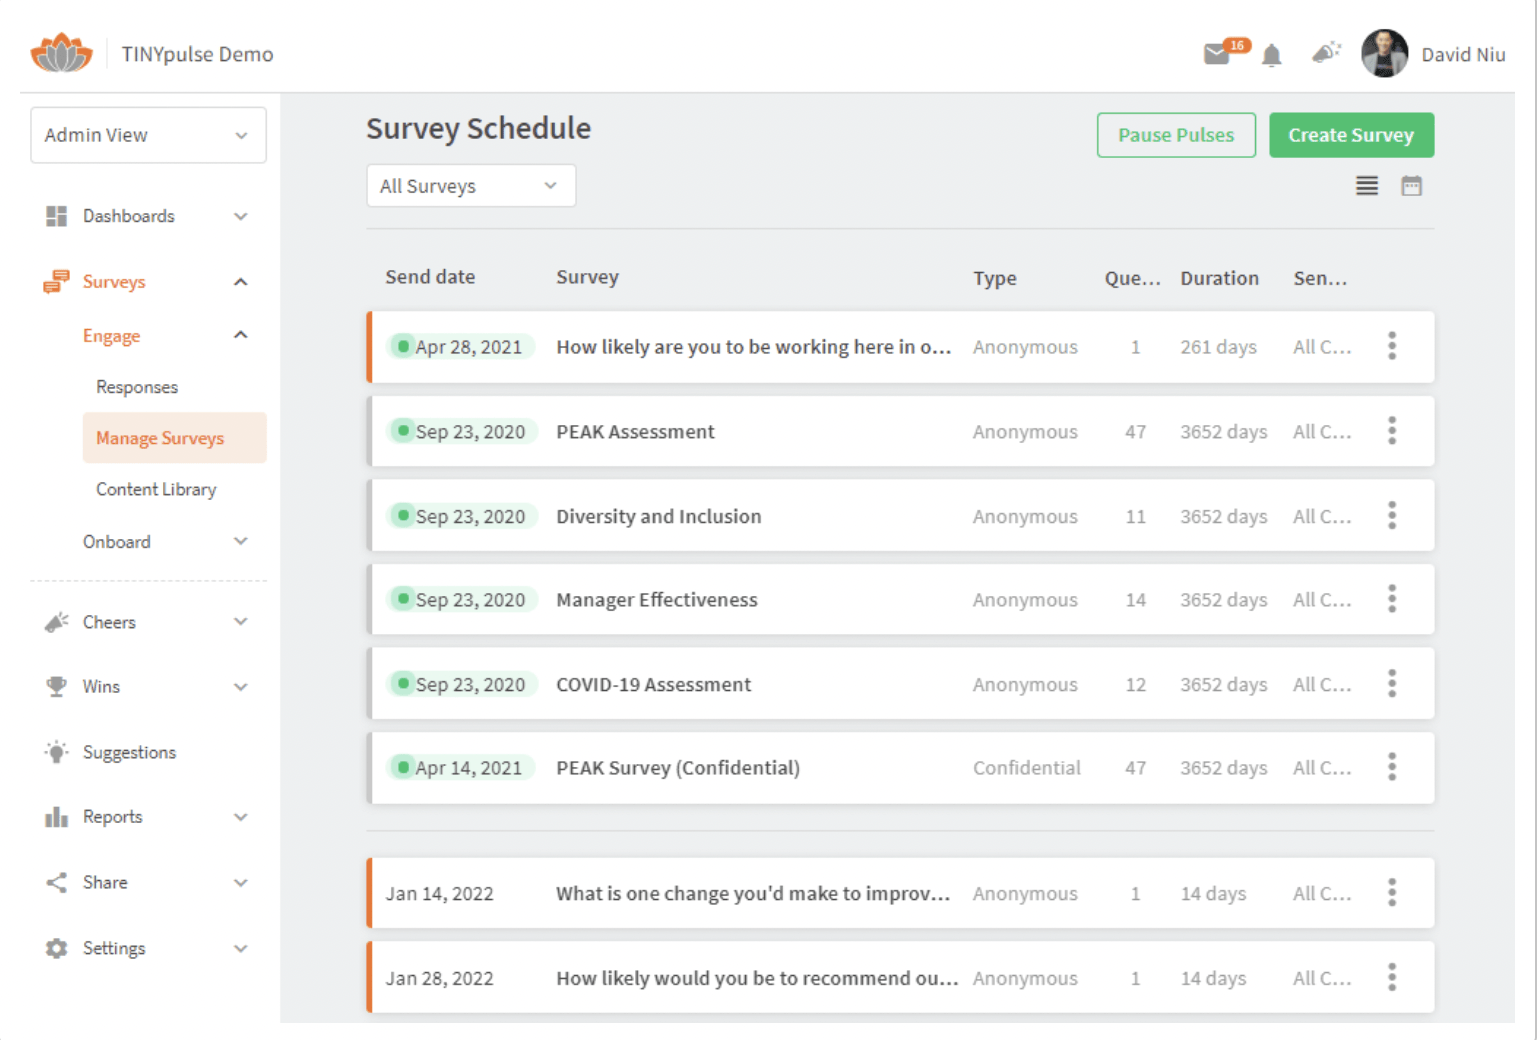Open the Diversity and Inclusion survey
The width and height of the screenshot is (1540, 1040).
pos(659,516)
